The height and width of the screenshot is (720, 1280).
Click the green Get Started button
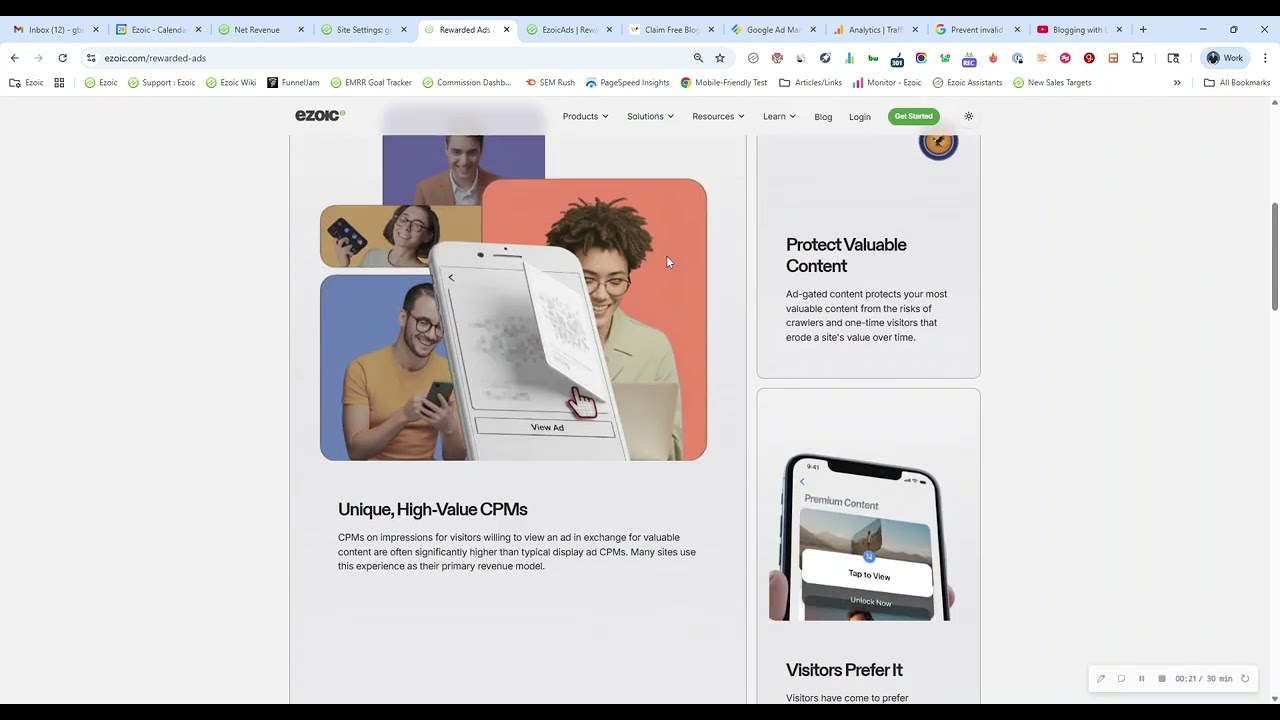click(913, 116)
